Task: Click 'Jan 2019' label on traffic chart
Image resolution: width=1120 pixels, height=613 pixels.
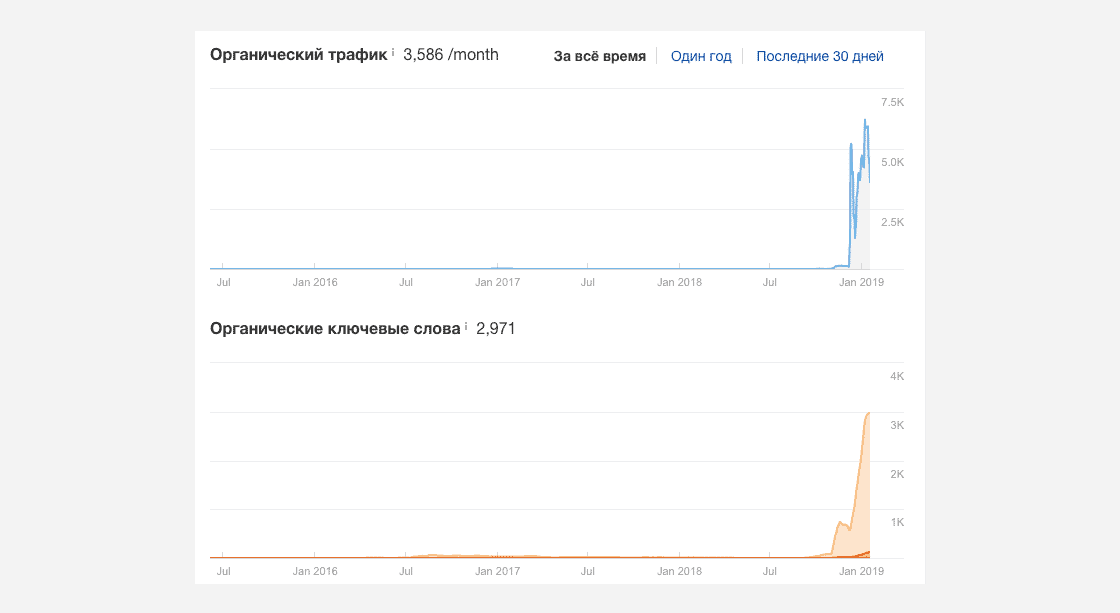Action: tap(861, 282)
